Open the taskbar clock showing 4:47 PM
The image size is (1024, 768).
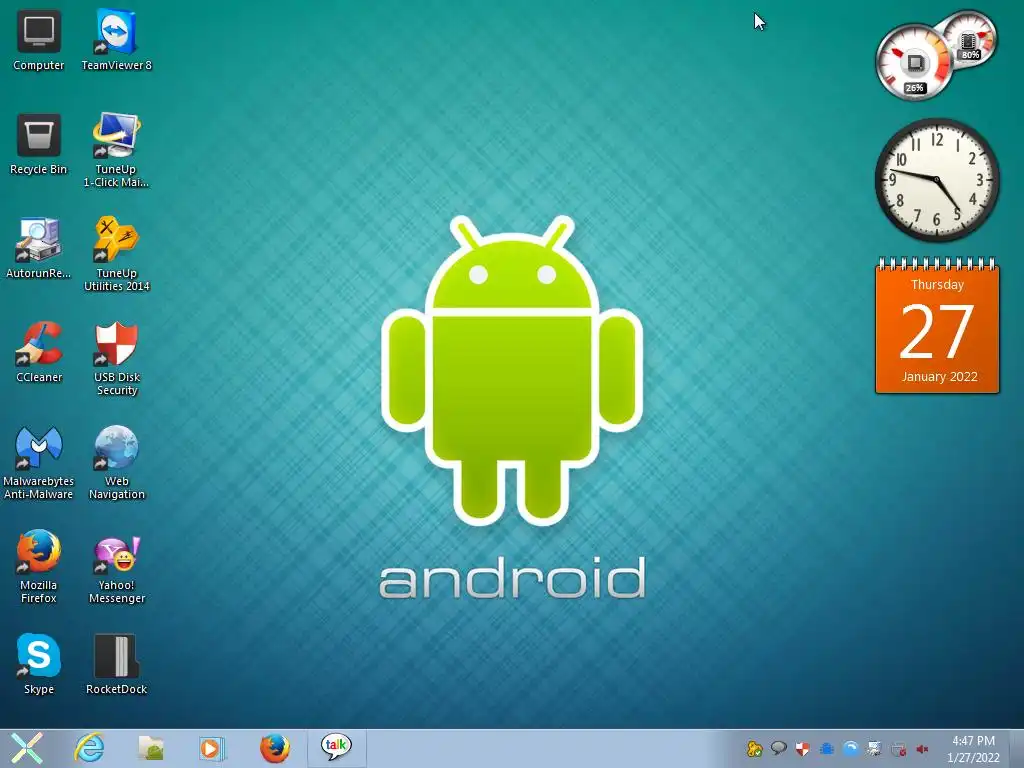[973, 749]
